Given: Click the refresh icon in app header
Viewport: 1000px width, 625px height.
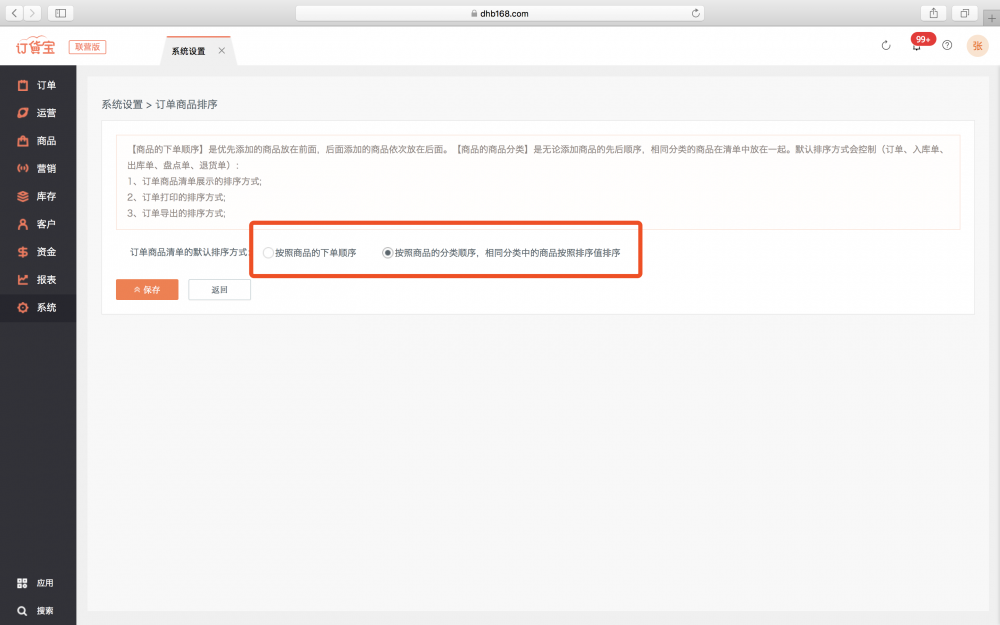Looking at the screenshot, I should coord(886,46).
